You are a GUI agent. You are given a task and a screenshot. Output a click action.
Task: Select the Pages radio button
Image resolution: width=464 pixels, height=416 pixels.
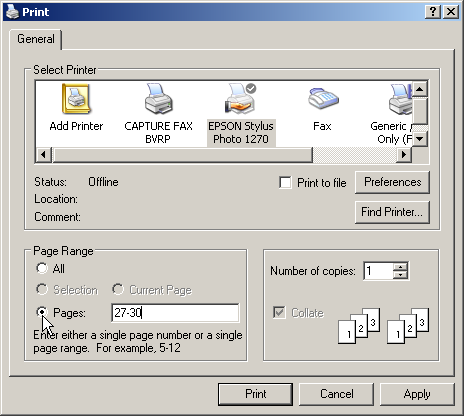(42, 312)
